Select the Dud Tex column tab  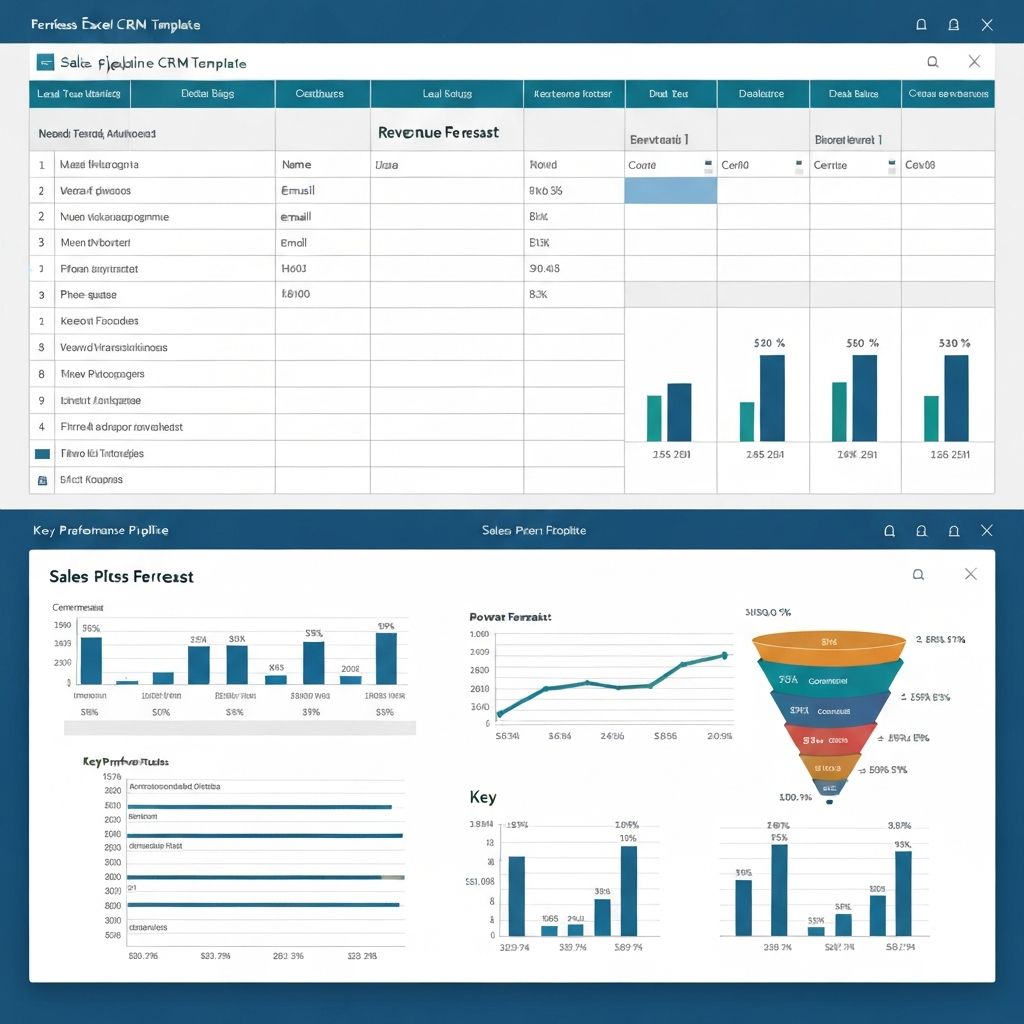pyautogui.click(x=671, y=94)
